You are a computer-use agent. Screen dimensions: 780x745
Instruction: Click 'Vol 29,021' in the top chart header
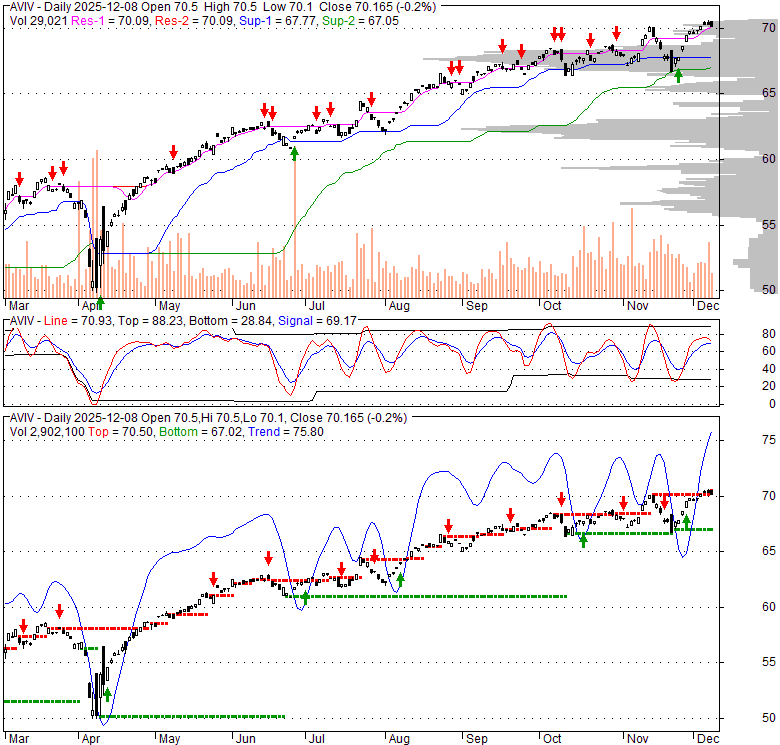(x=39, y=21)
